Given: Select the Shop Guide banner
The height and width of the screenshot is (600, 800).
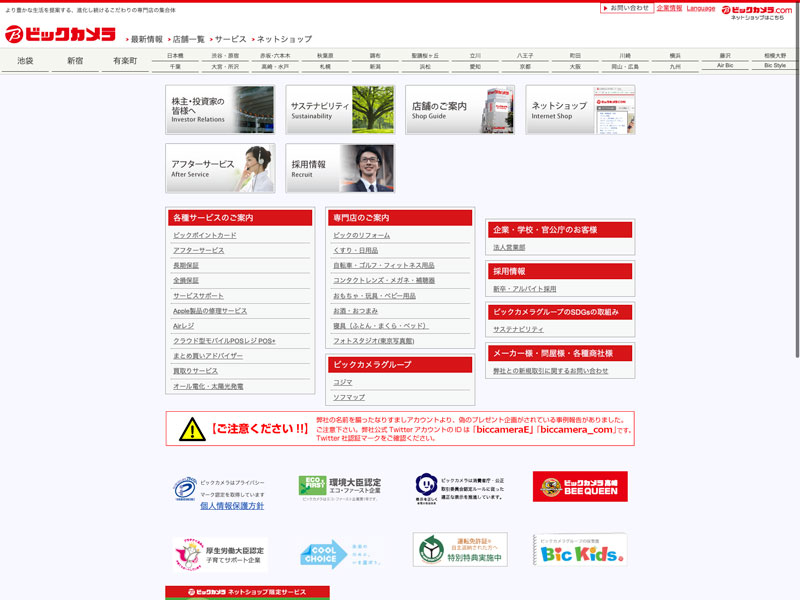Looking at the screenshot, I should 460,110.
